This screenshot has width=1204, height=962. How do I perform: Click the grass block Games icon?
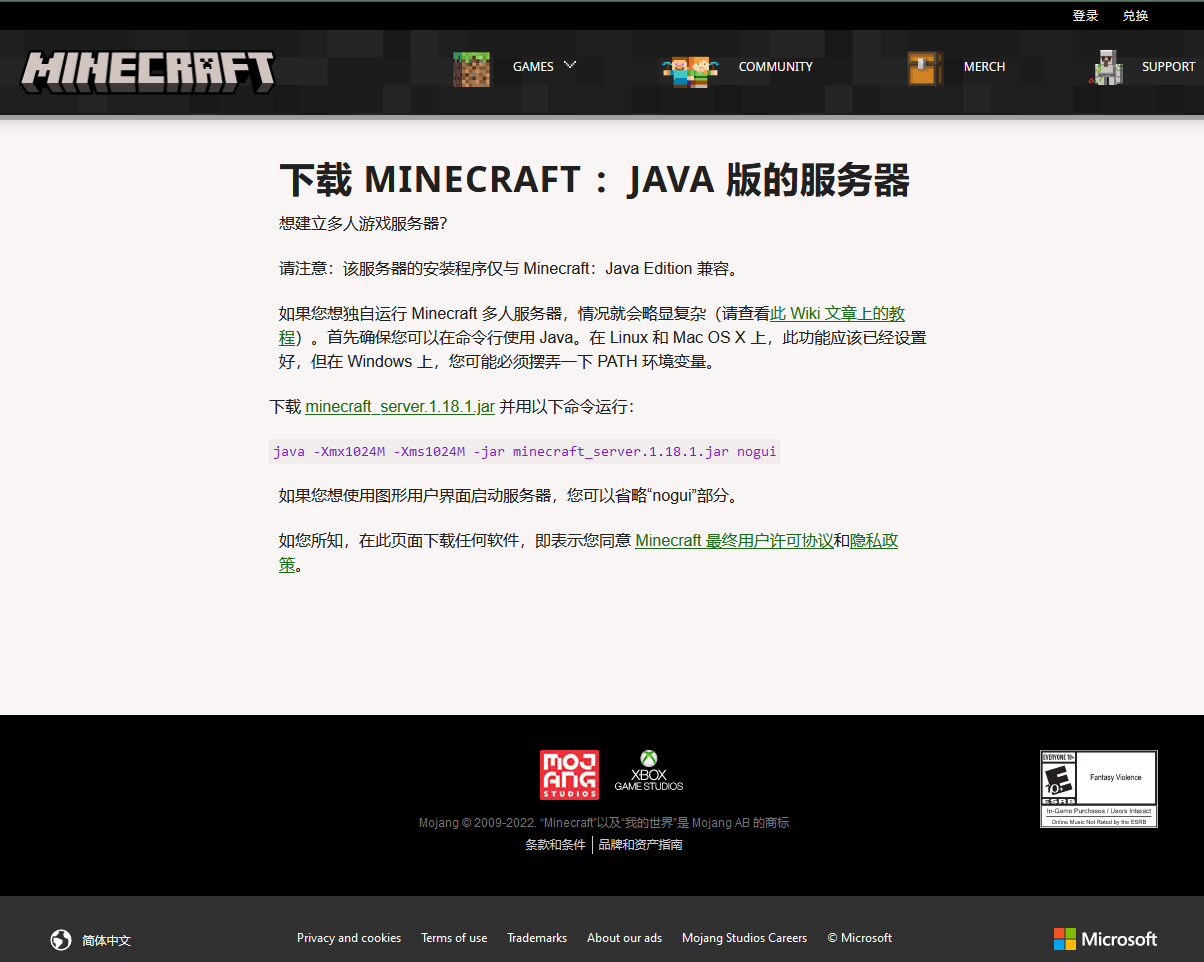point(472,69)
